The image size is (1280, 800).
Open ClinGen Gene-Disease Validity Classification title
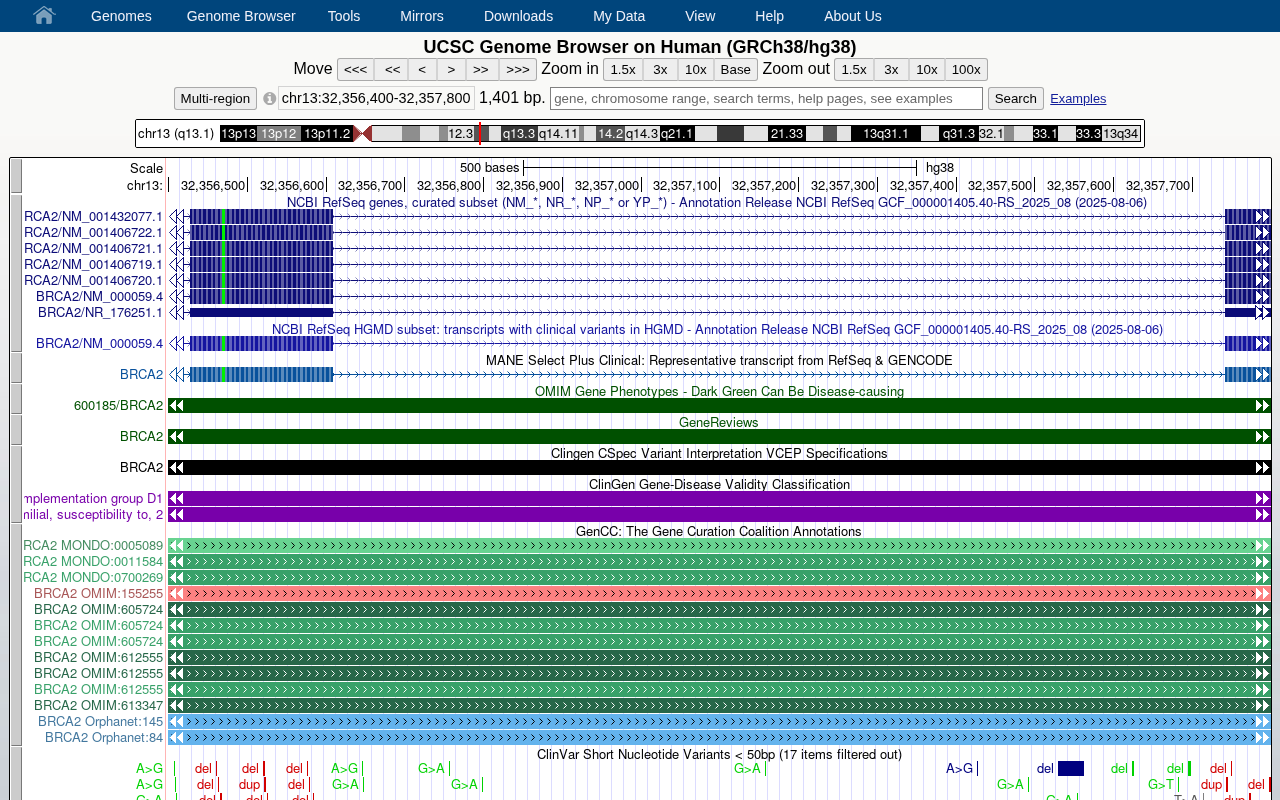(719, 484)
